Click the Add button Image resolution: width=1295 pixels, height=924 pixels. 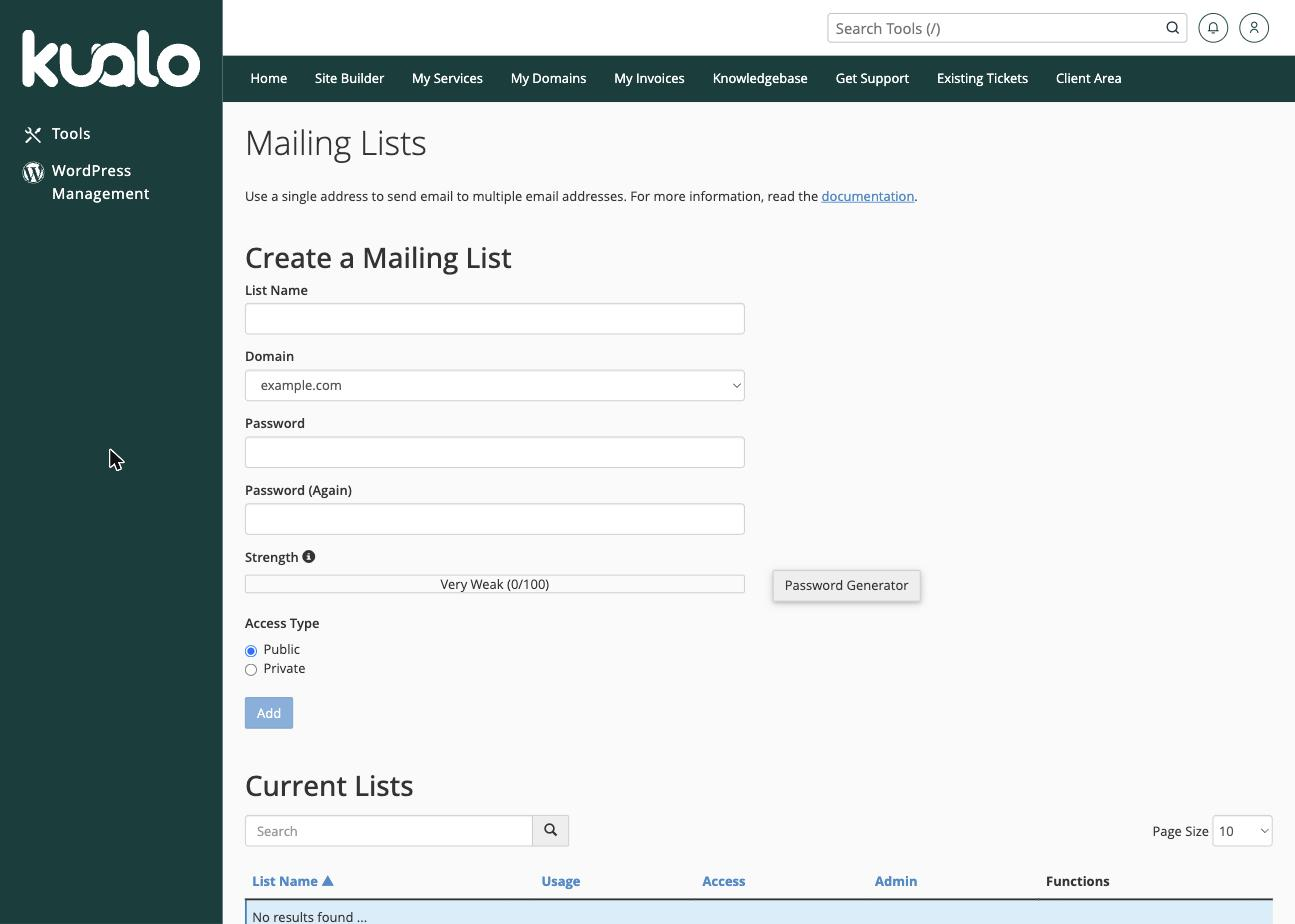click(x=269, y=713)
